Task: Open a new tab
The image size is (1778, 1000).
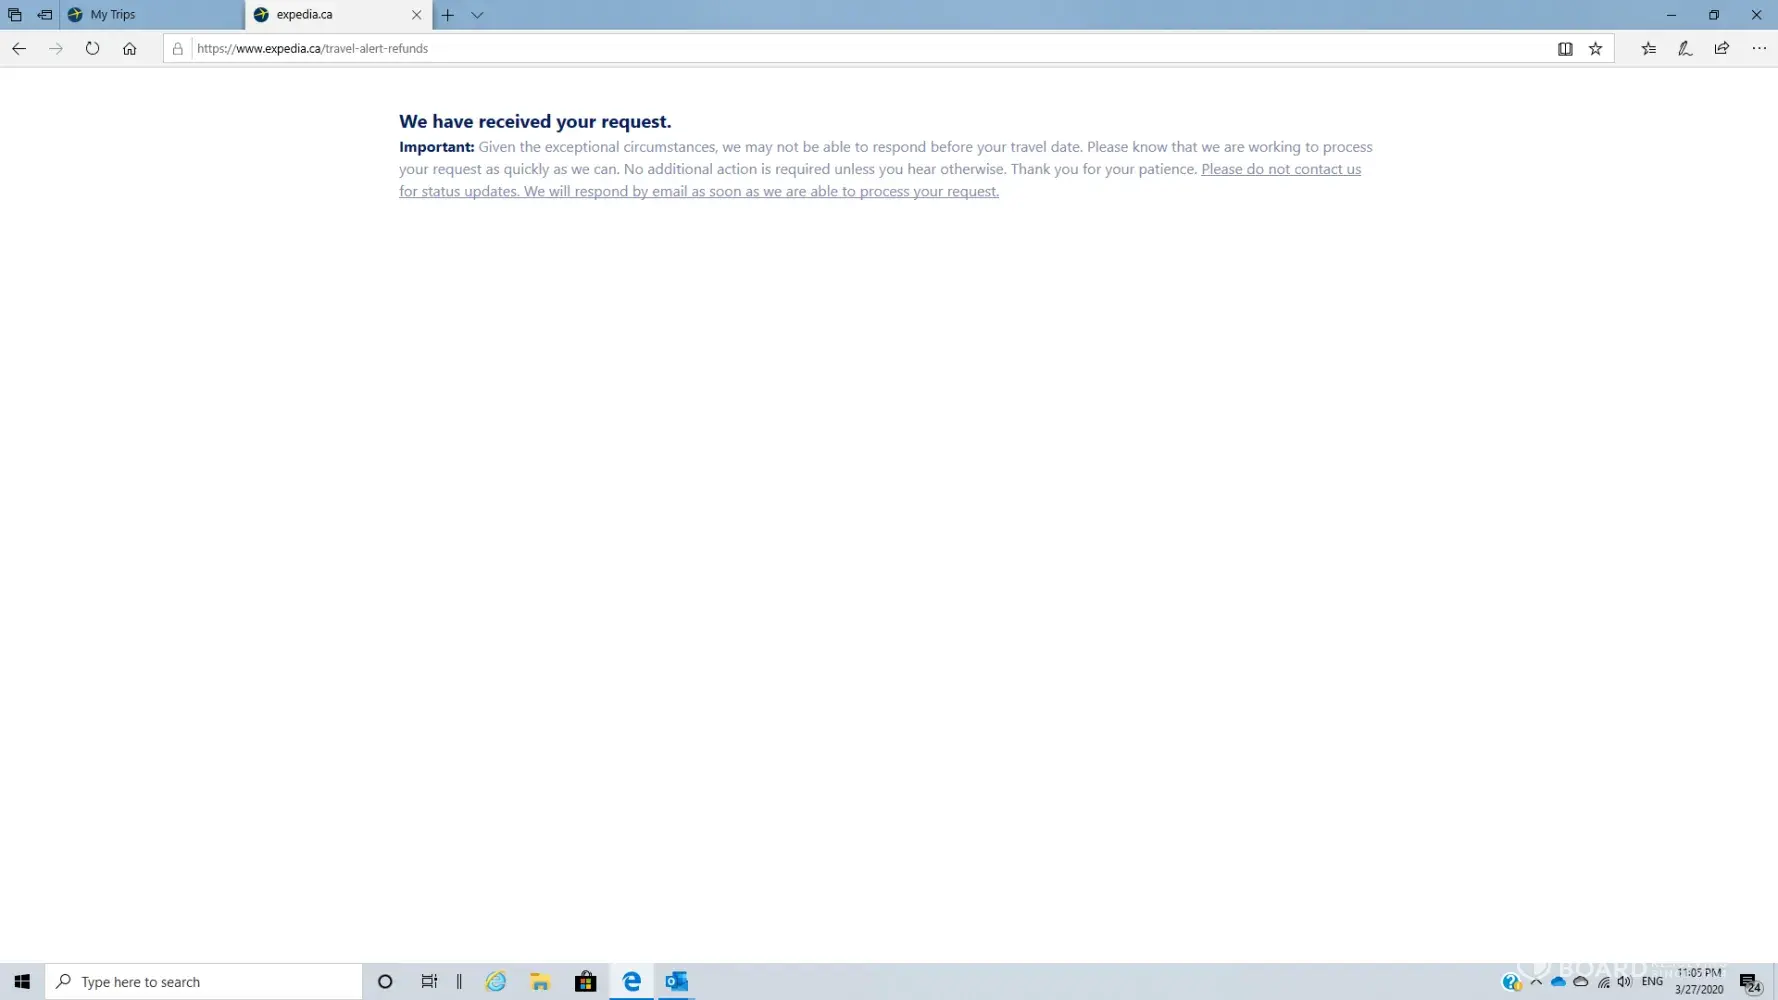Action: coord(448,15)
